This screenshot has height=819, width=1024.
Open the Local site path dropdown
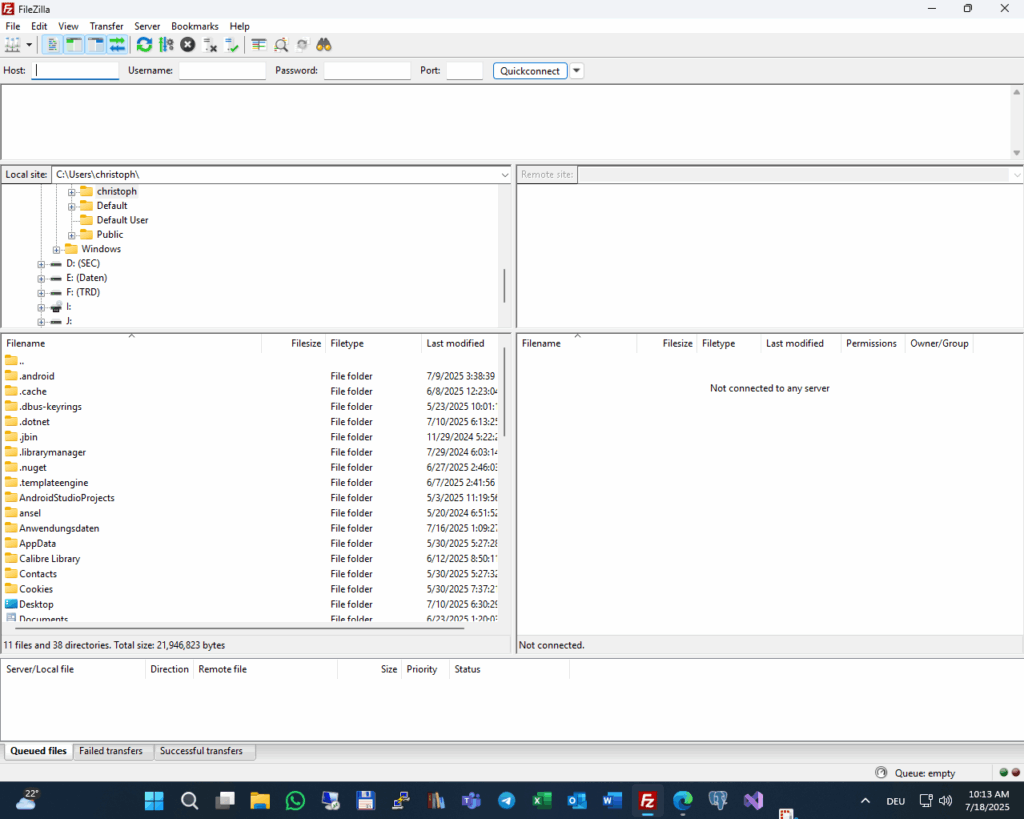[x=505, y=175]
